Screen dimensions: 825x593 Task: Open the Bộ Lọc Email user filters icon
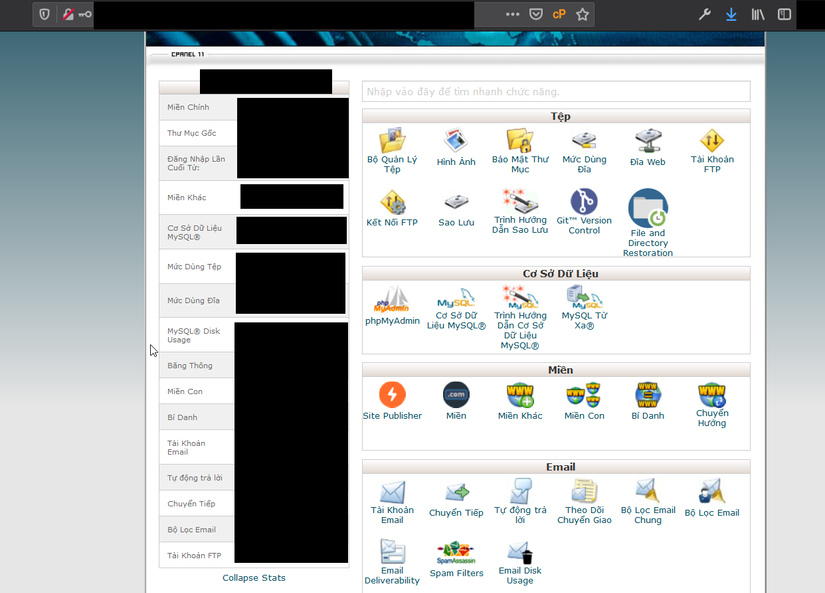[712, 491]
